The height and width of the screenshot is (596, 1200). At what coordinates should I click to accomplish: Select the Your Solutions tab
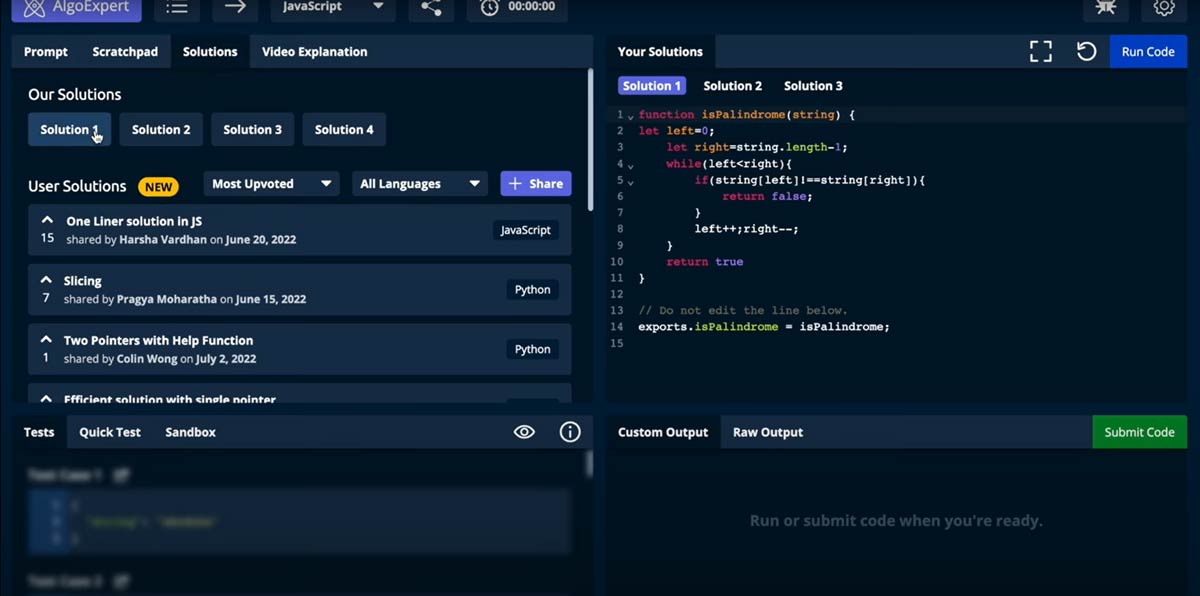[660, 52]
